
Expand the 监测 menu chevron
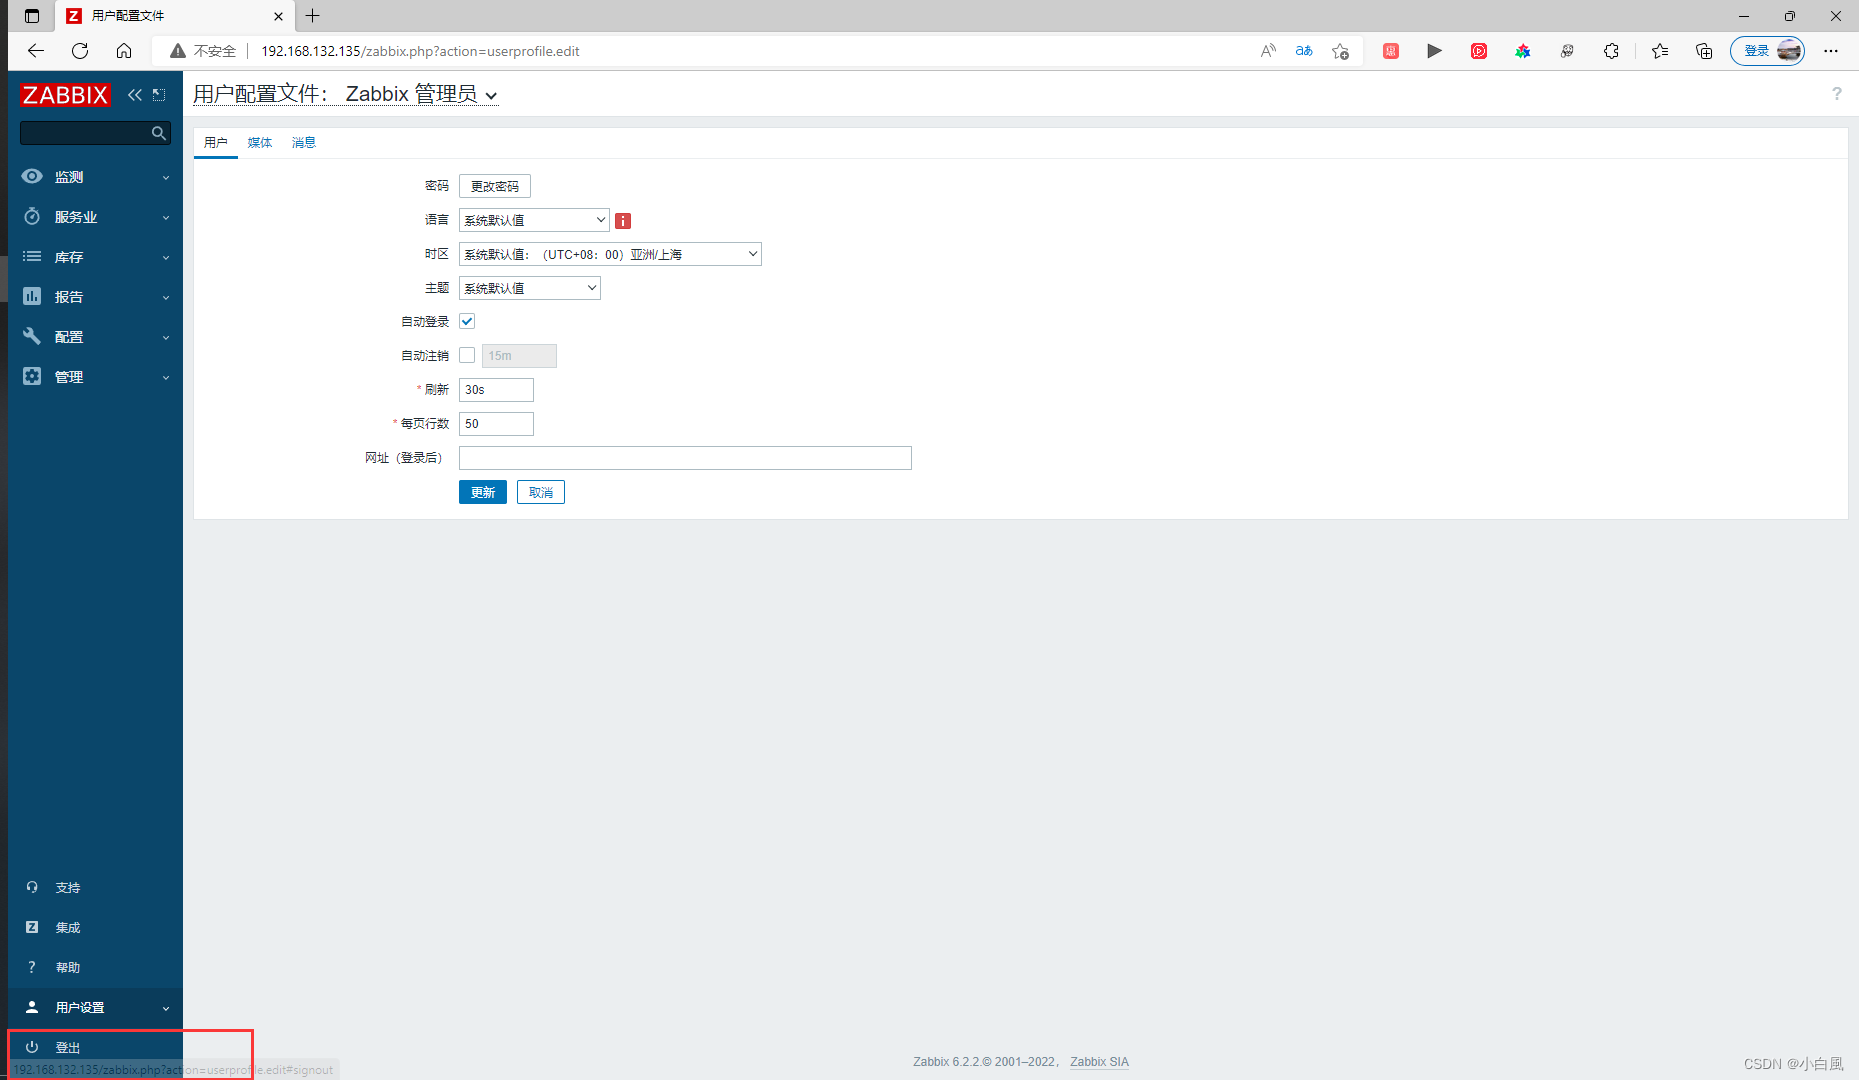pyautogui.click(x=166, y=178)
